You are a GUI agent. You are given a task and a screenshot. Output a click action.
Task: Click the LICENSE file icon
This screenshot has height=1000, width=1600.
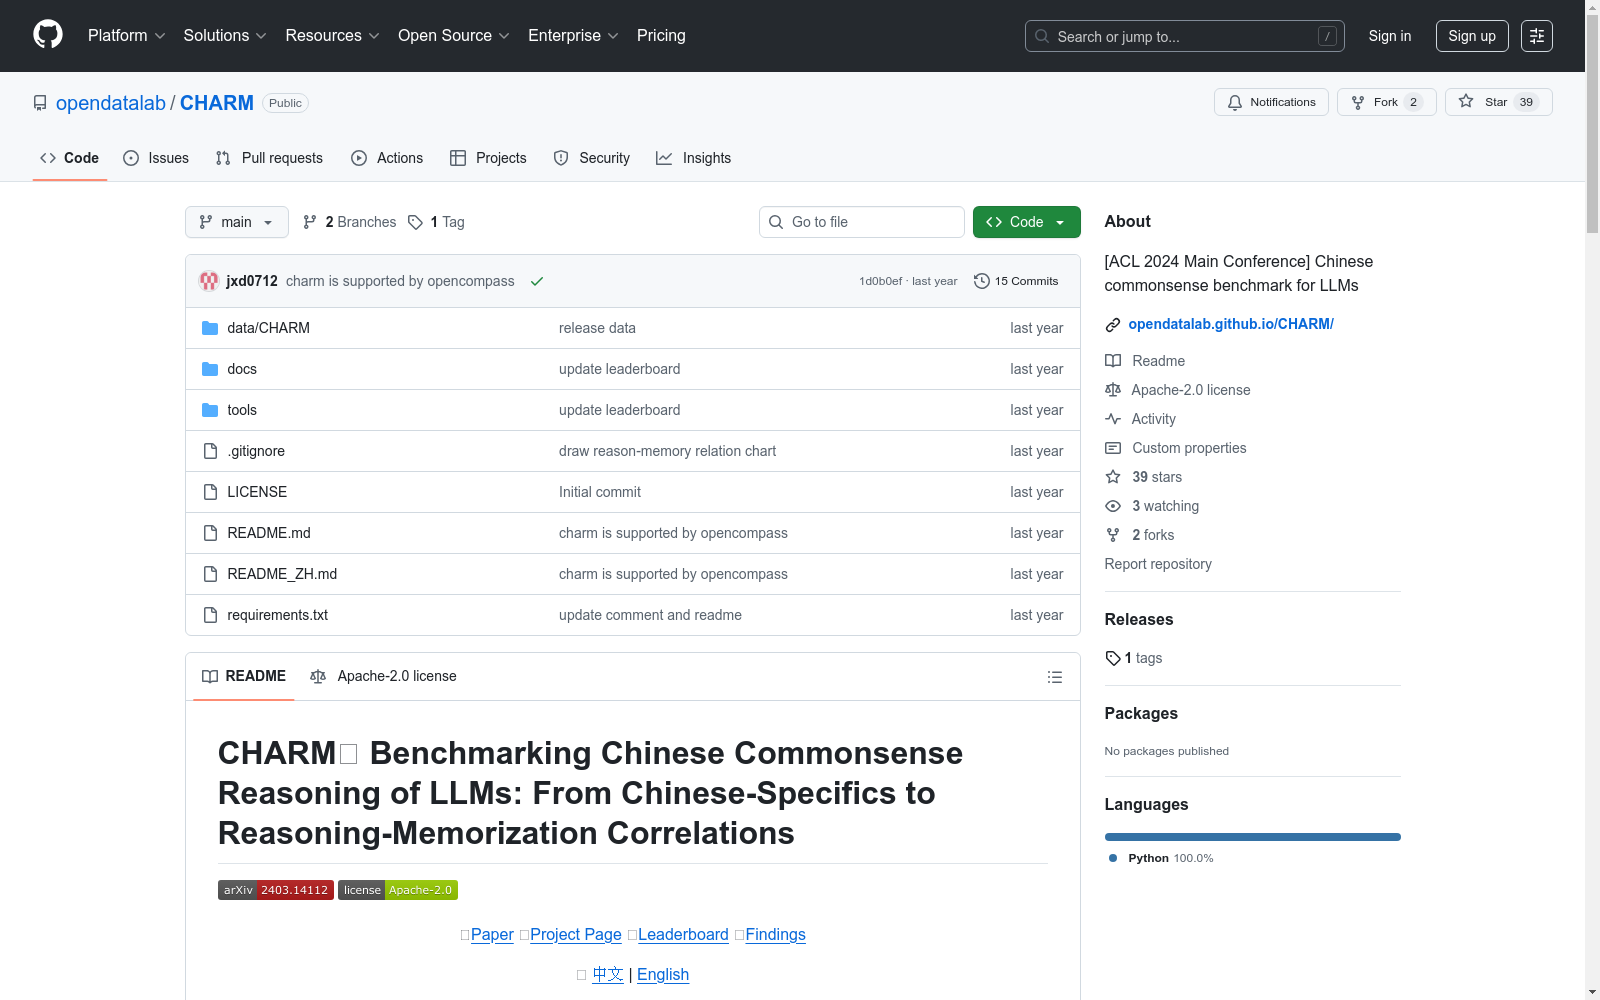coord(210,492)
